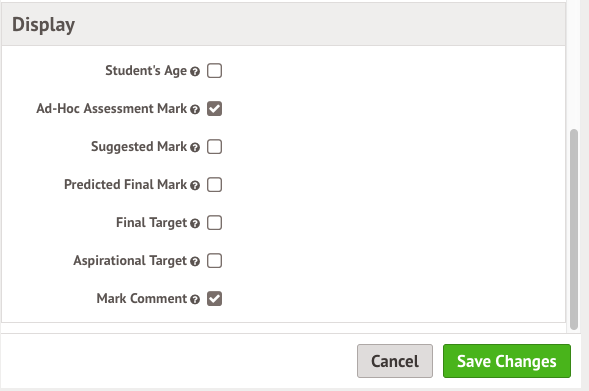Screen dimensions: 589x391
Task: Disable the Mark Comment checkbox
Action: (x=214, y=299)
